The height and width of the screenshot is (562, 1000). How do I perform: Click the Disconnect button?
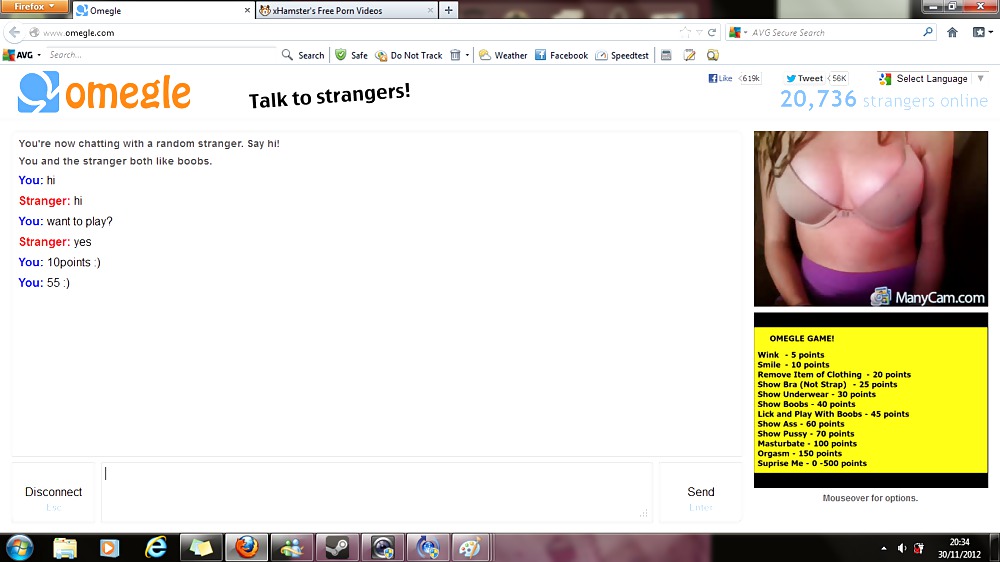54,492
